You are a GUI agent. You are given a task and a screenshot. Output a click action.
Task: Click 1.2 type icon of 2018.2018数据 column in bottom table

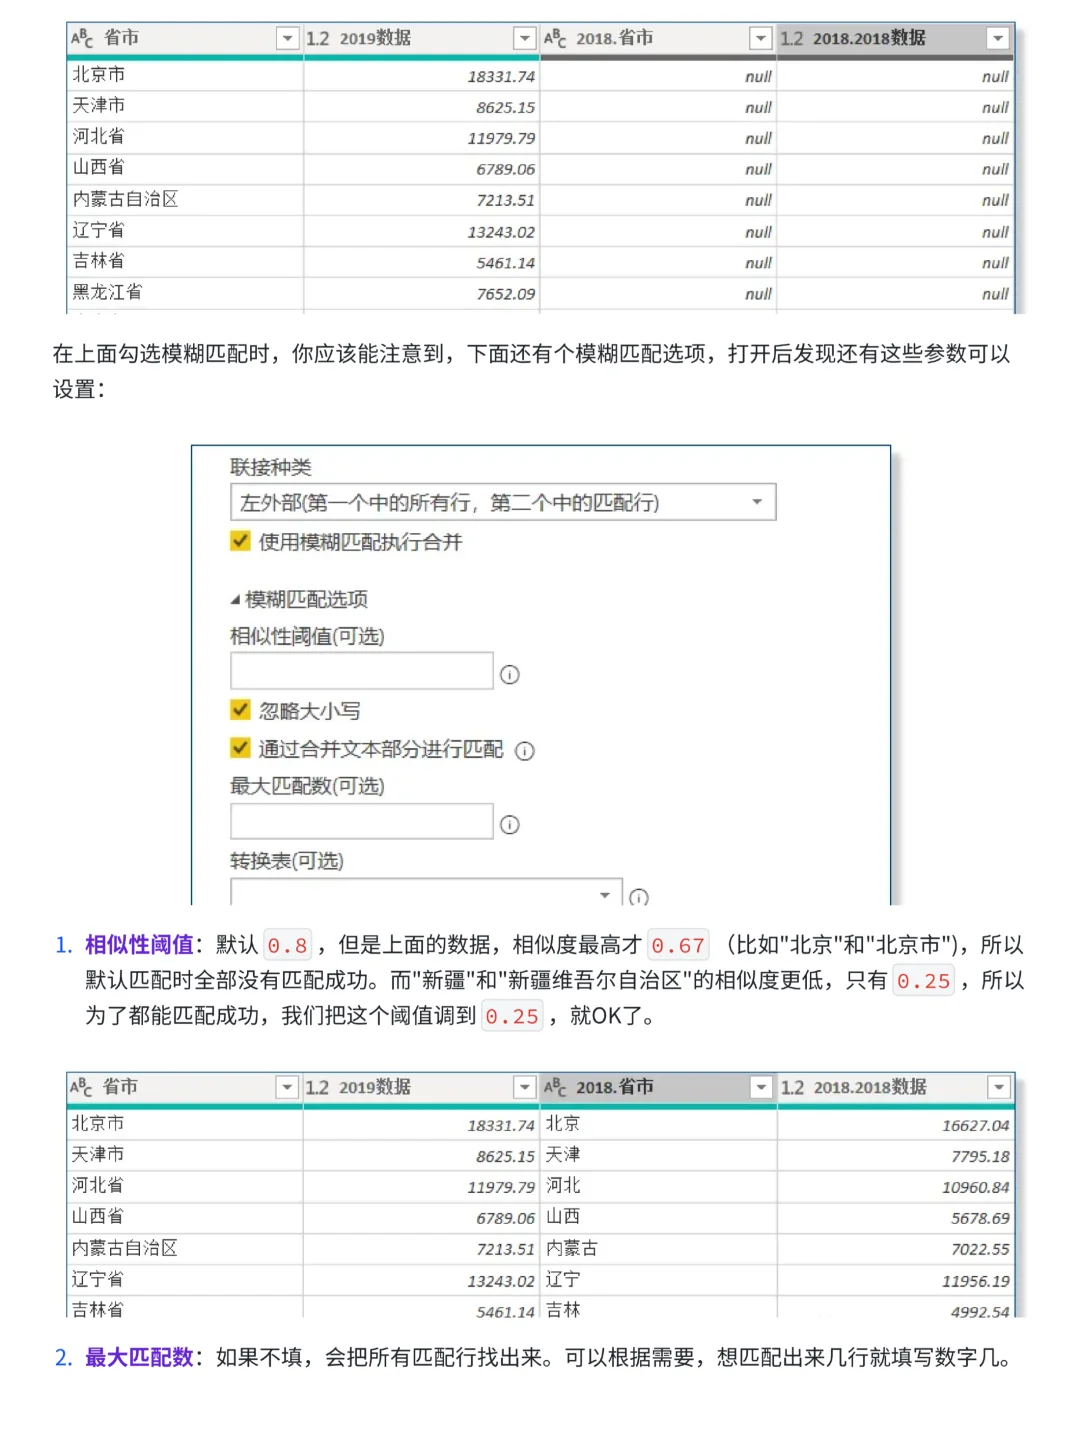793,1088
